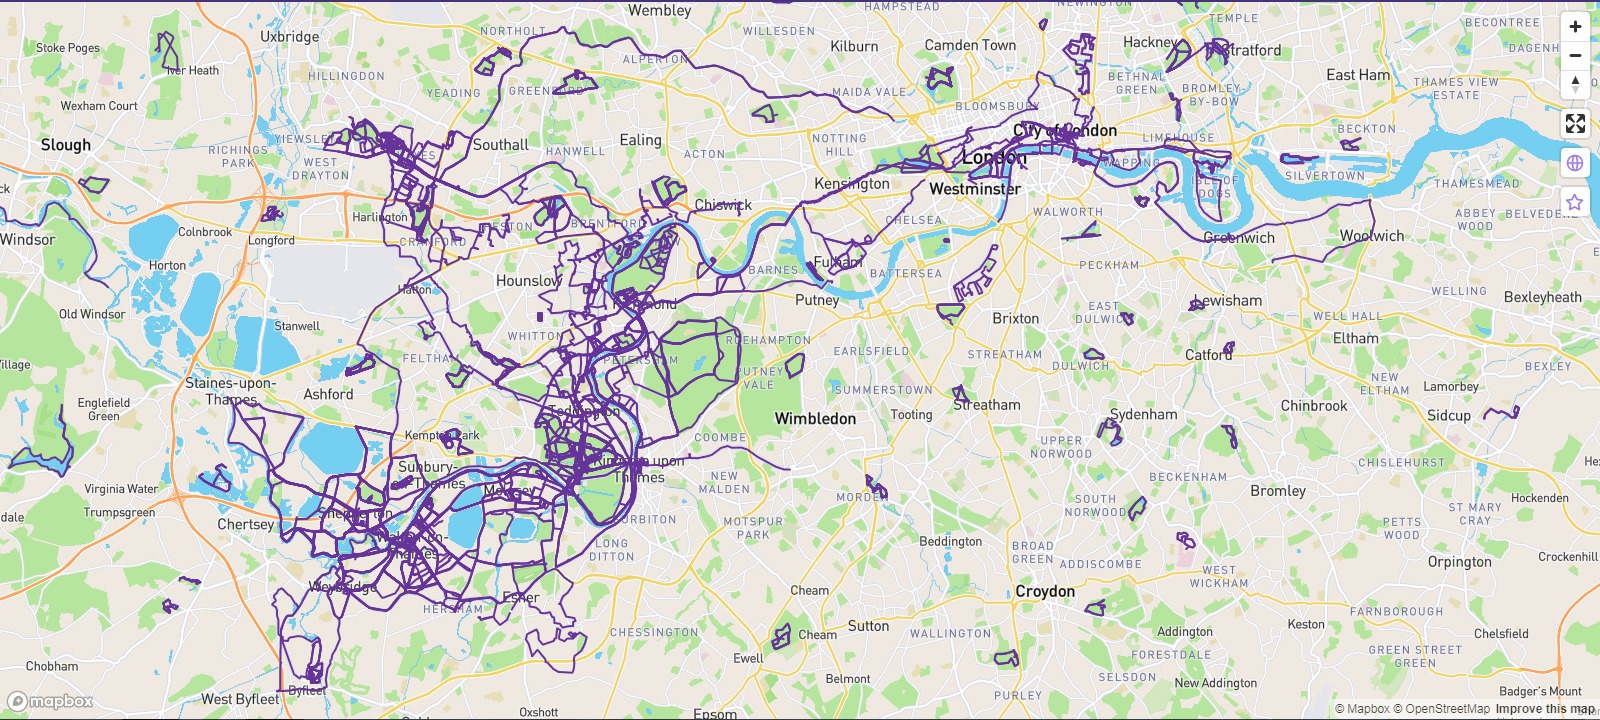
Task: Open the © Mapbox attribution link
Action: coord(1362,709)
